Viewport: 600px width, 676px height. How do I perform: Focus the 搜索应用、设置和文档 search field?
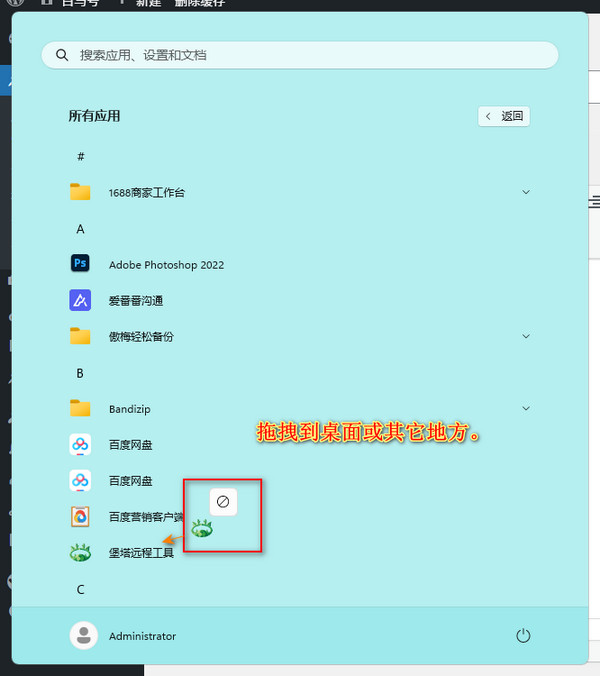point(300,55)
